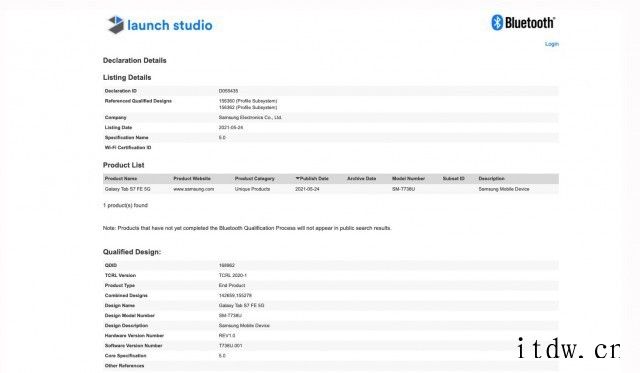Sort by Description column header
This screenshot has width=640, height=373.
pos(491,179)
